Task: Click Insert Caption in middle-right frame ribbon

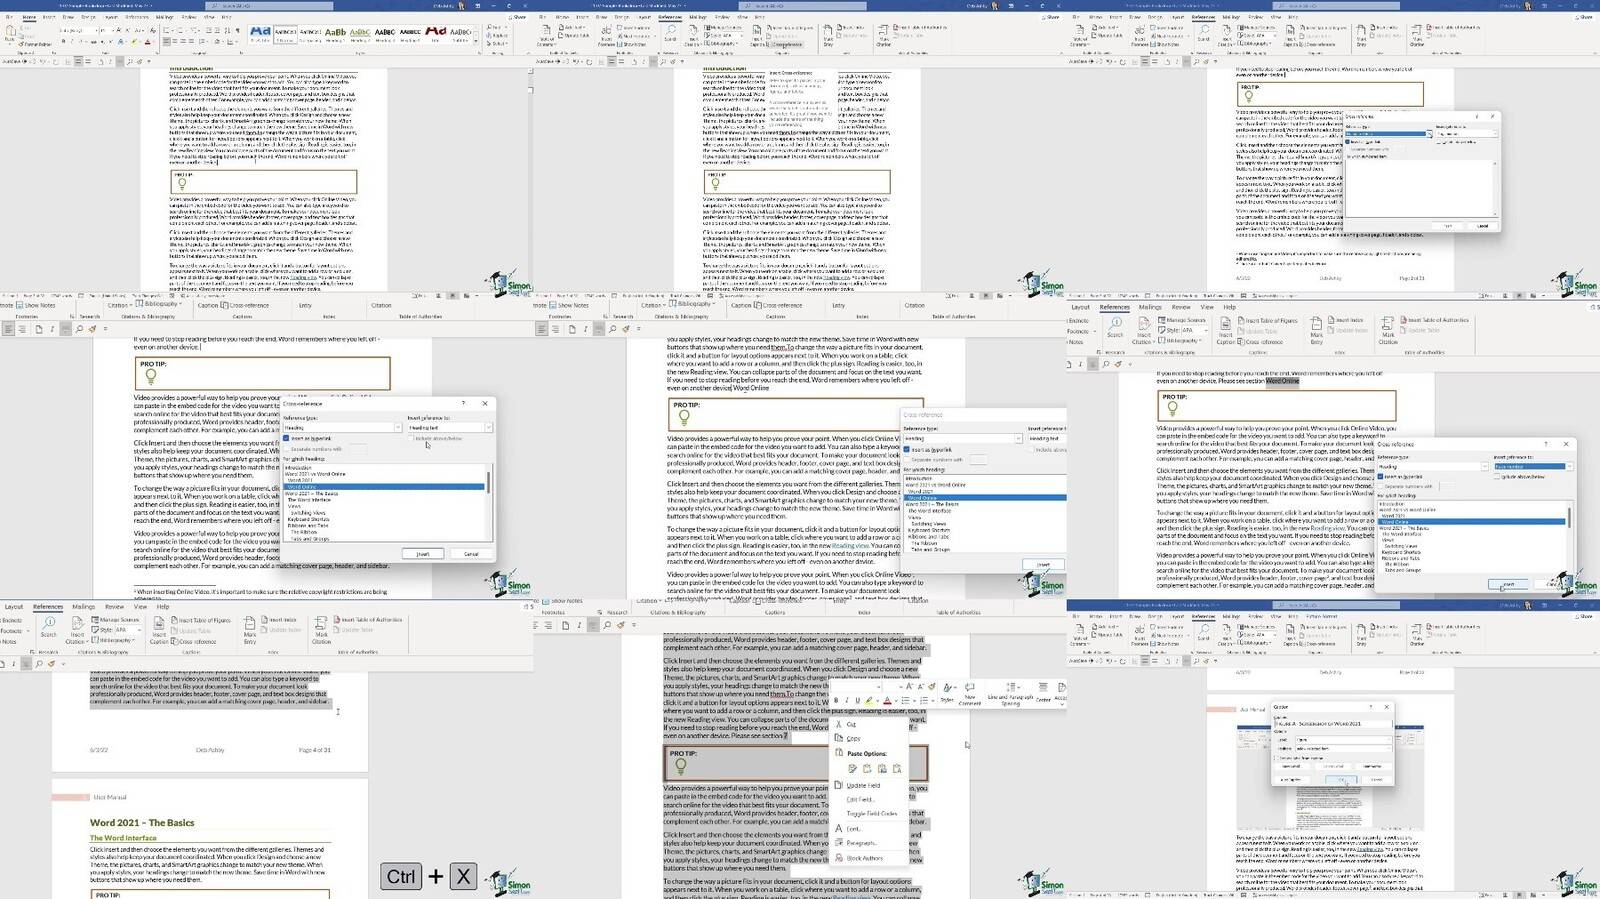Action: [x=1226, y=330]
